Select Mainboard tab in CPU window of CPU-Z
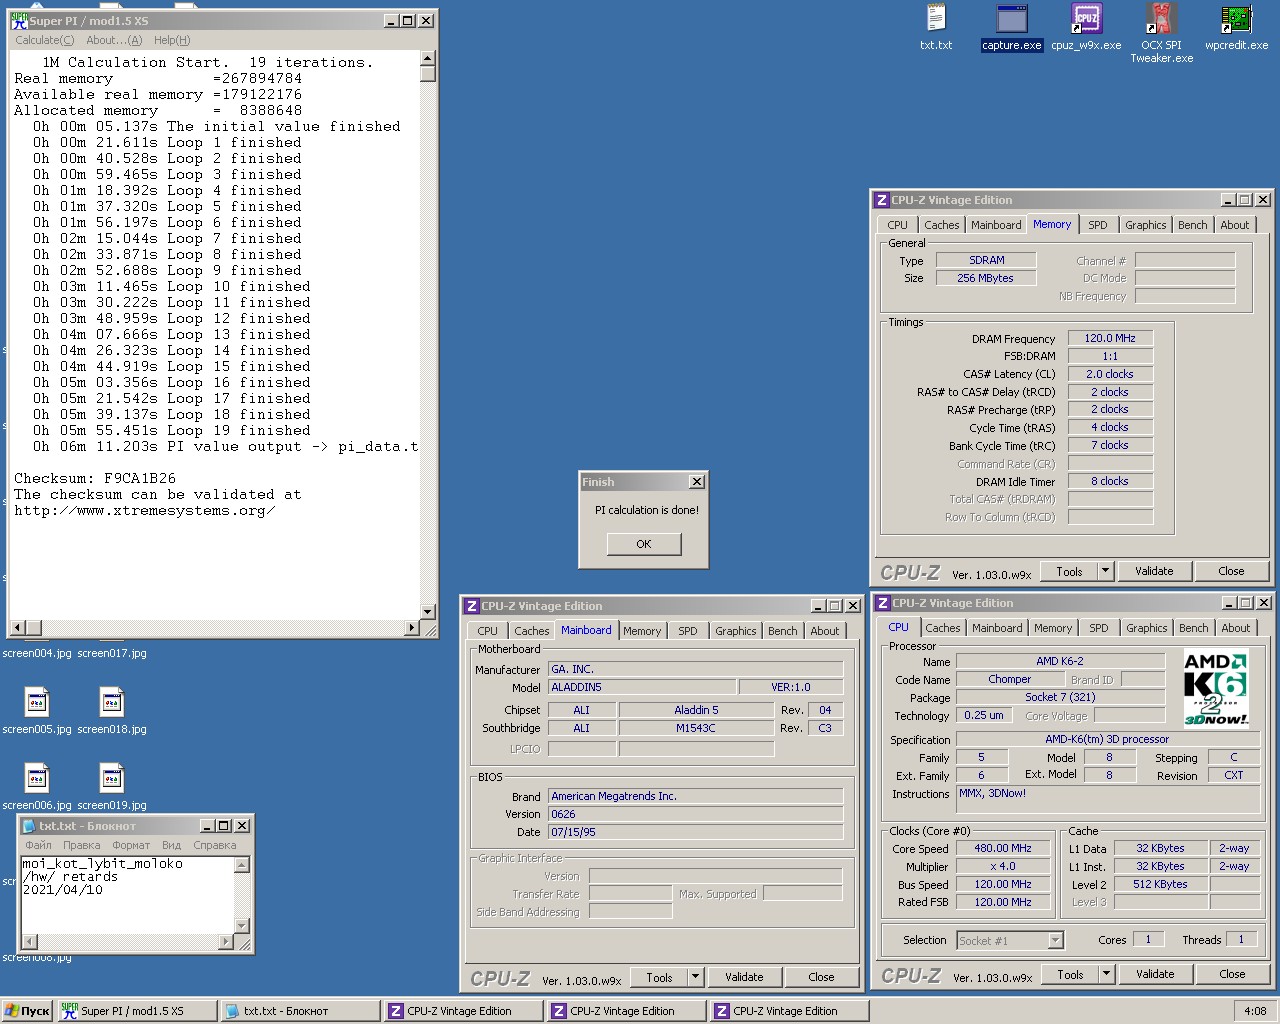Image resolution: width=1280 pixels, height=1024 pixels. click(x=998, y=628)
